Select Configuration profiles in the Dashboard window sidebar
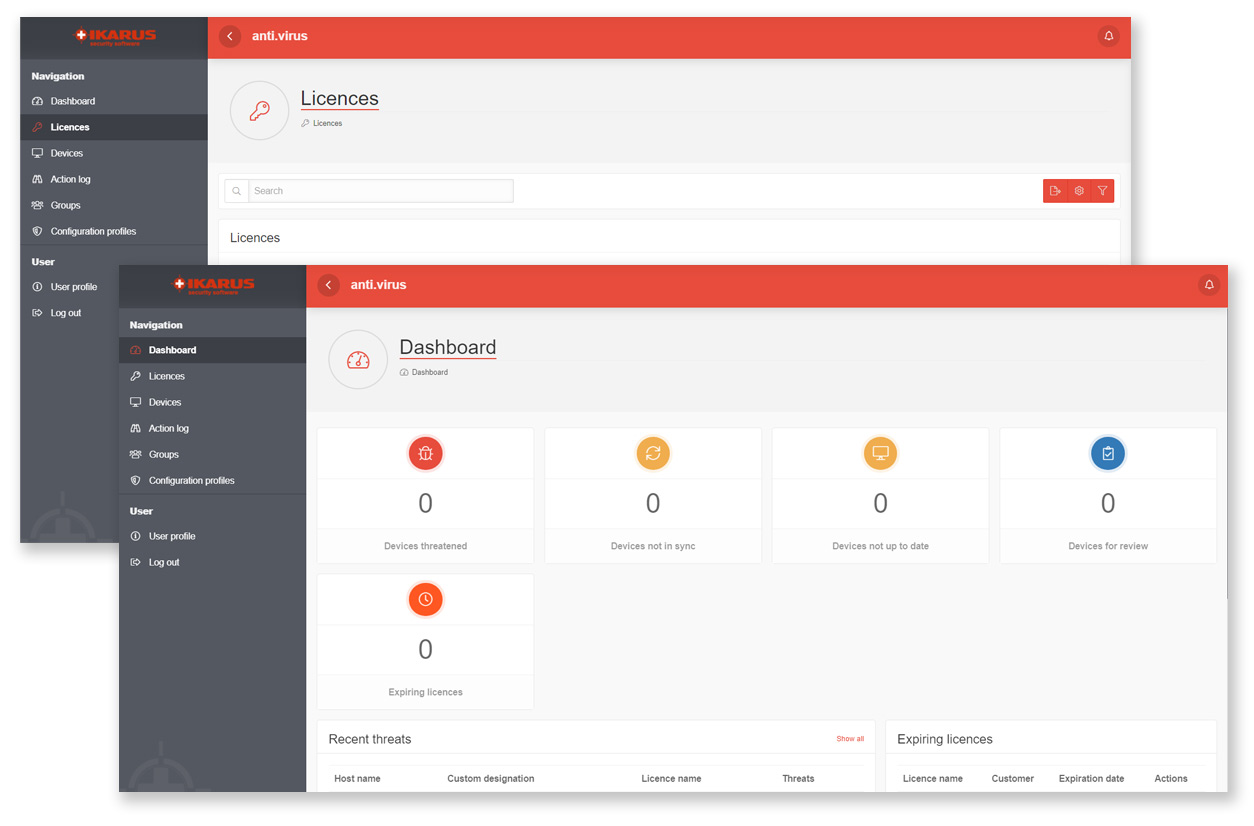This screenshot has height=826, width=1254. (191, 480)
